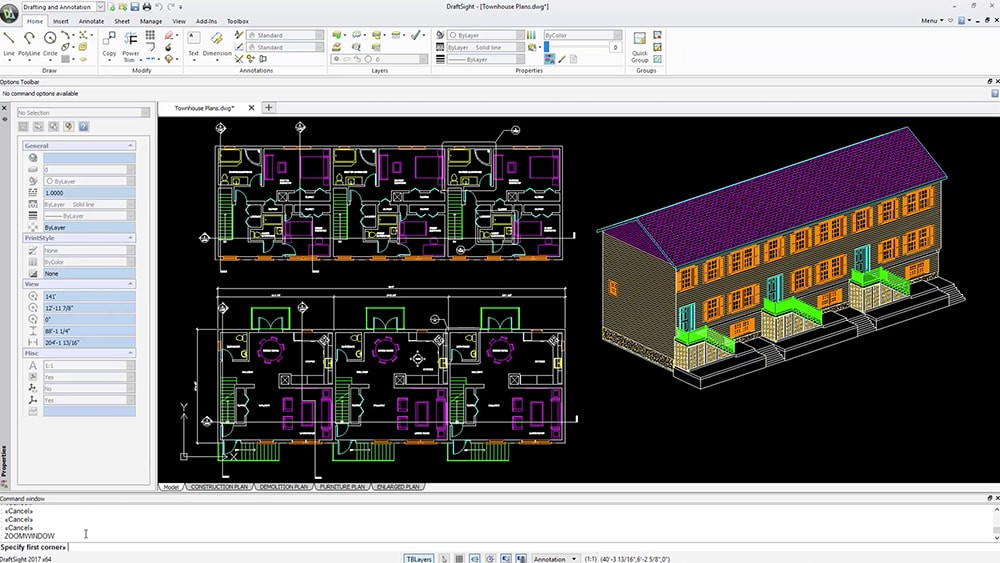Image resolution: width=1000 pixels, height=563 pixels.
Task: Add a new drawing tab with plus button
Action: pos(268,108)
